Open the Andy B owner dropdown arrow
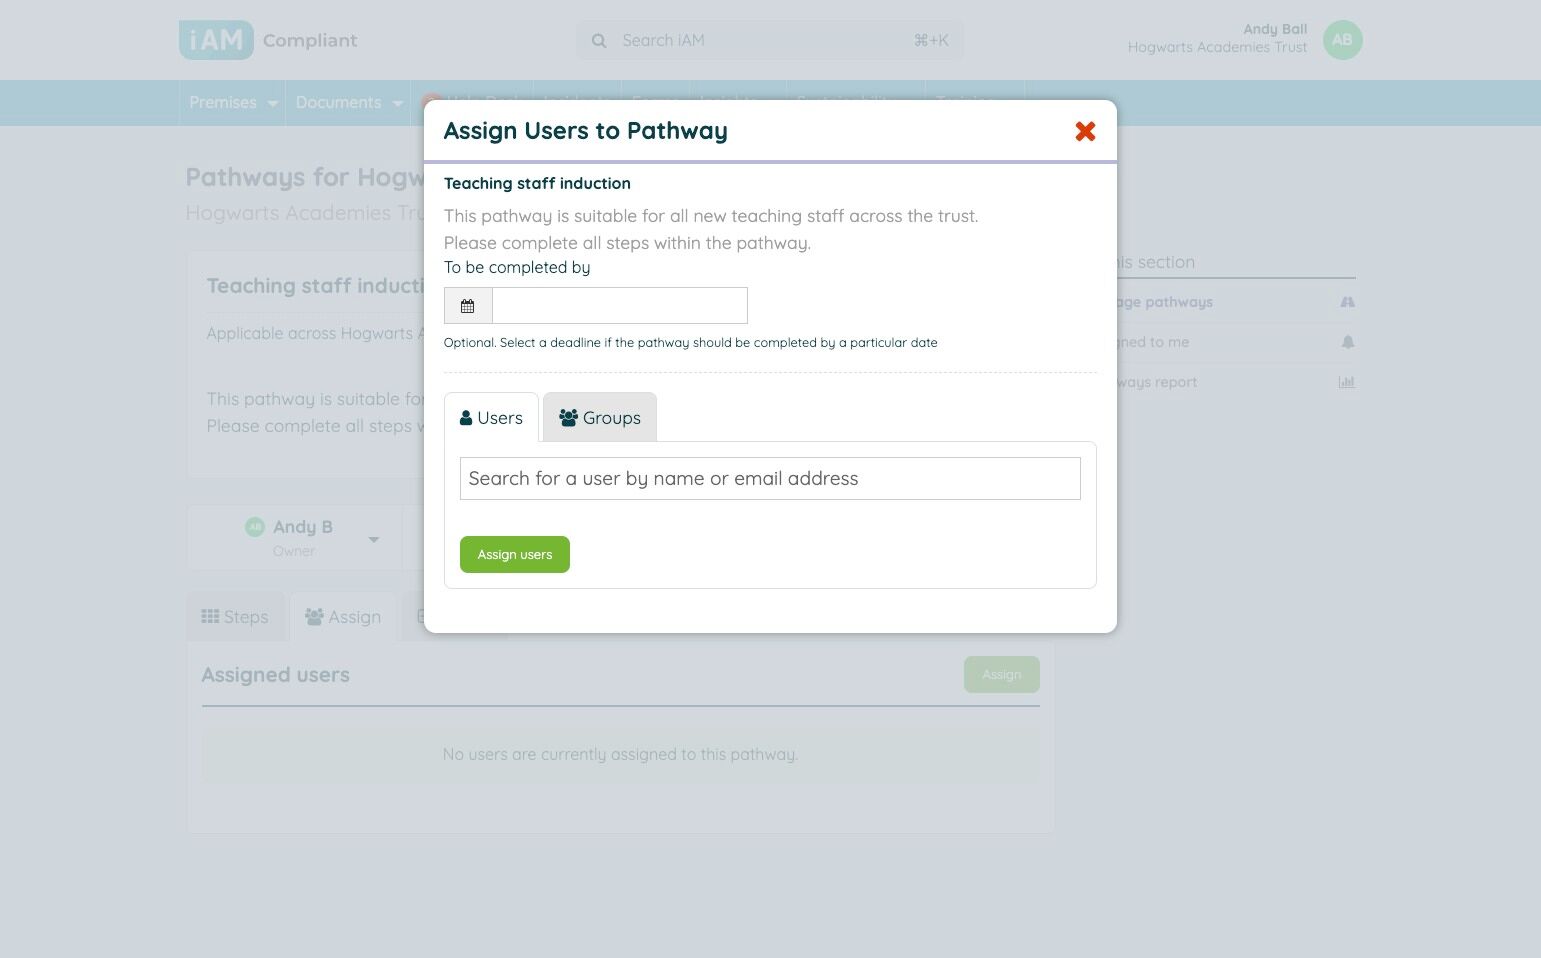Viewport: 1541px width, 958px height. click(x=373, y=539)
